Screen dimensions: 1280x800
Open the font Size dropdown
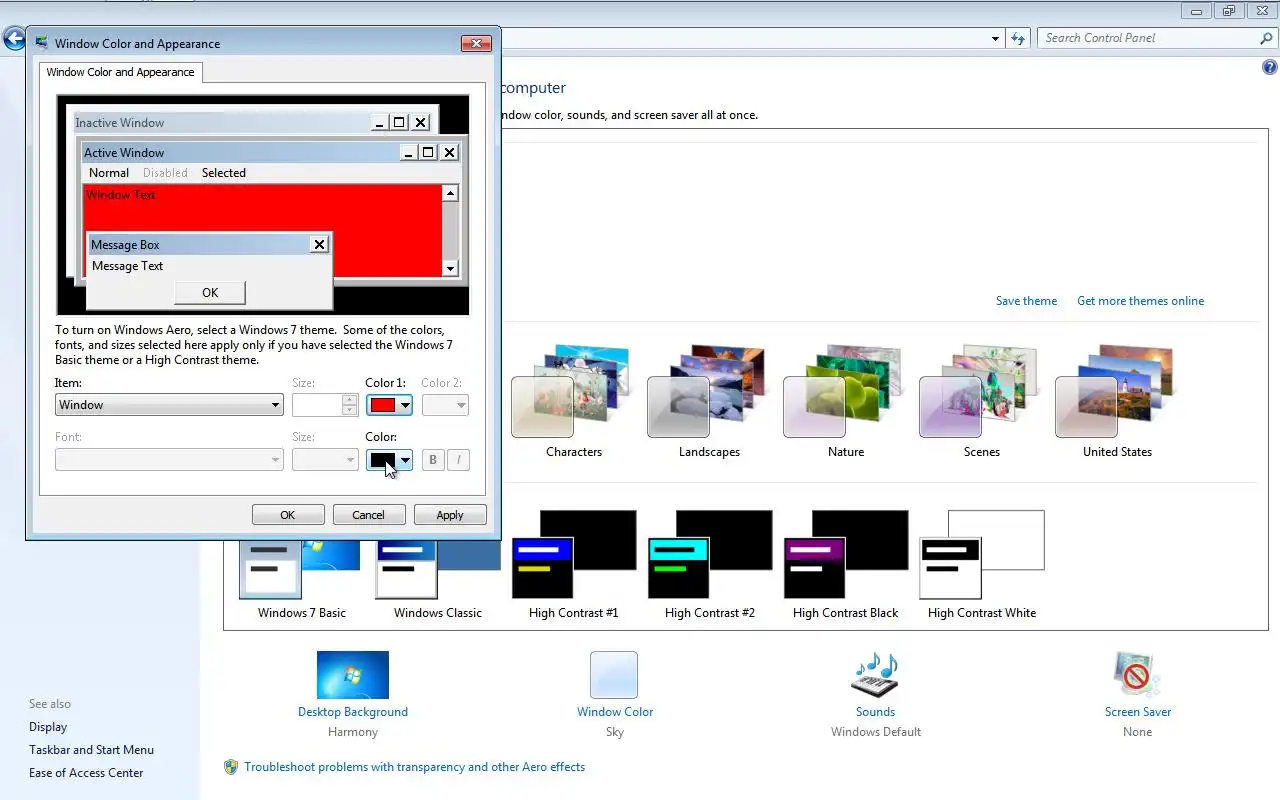[x=325, y=460]
